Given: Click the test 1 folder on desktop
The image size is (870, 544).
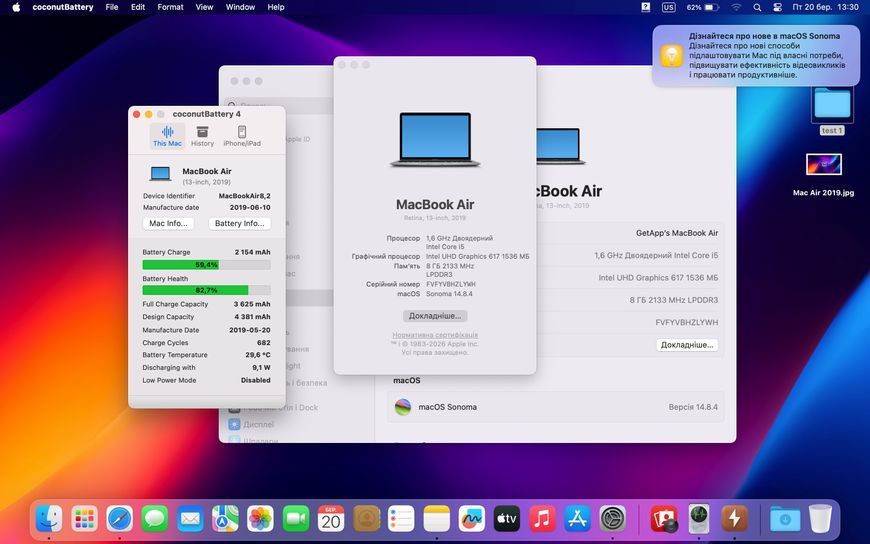Looking at the screenshot, I should click(x=832, y=110).
